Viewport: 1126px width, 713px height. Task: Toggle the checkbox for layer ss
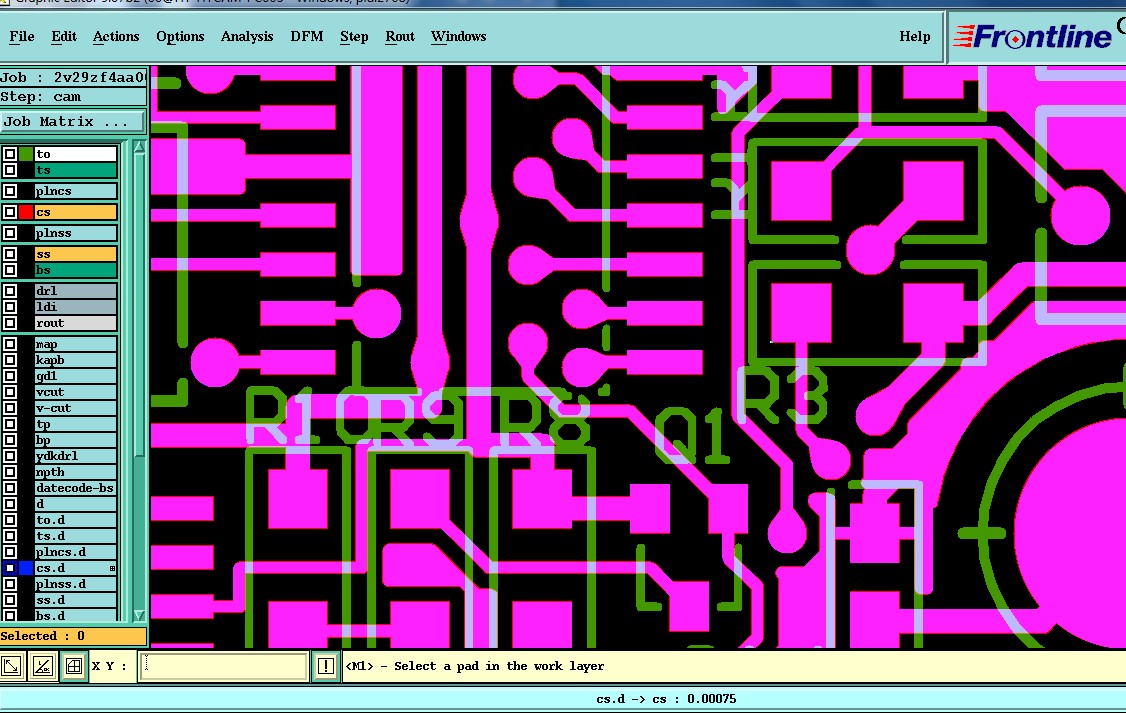click(x=9, y=254)
